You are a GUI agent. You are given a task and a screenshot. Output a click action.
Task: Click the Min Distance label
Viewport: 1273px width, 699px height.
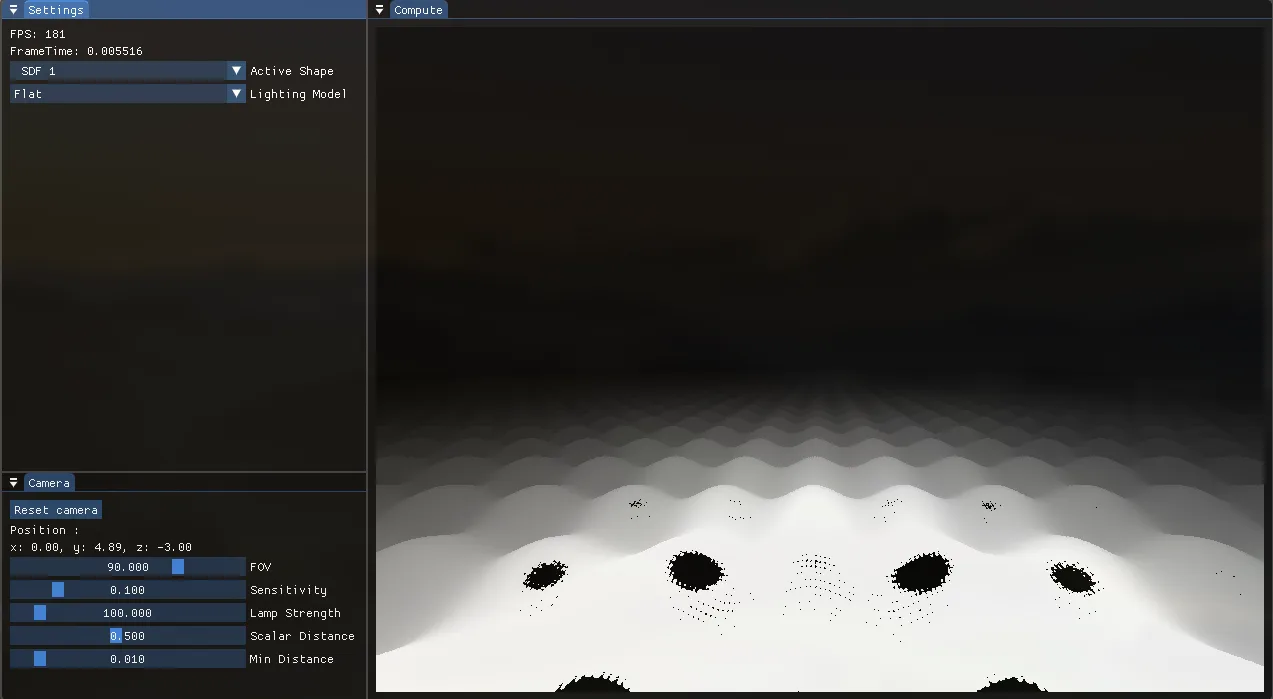[x=292, y=659]
